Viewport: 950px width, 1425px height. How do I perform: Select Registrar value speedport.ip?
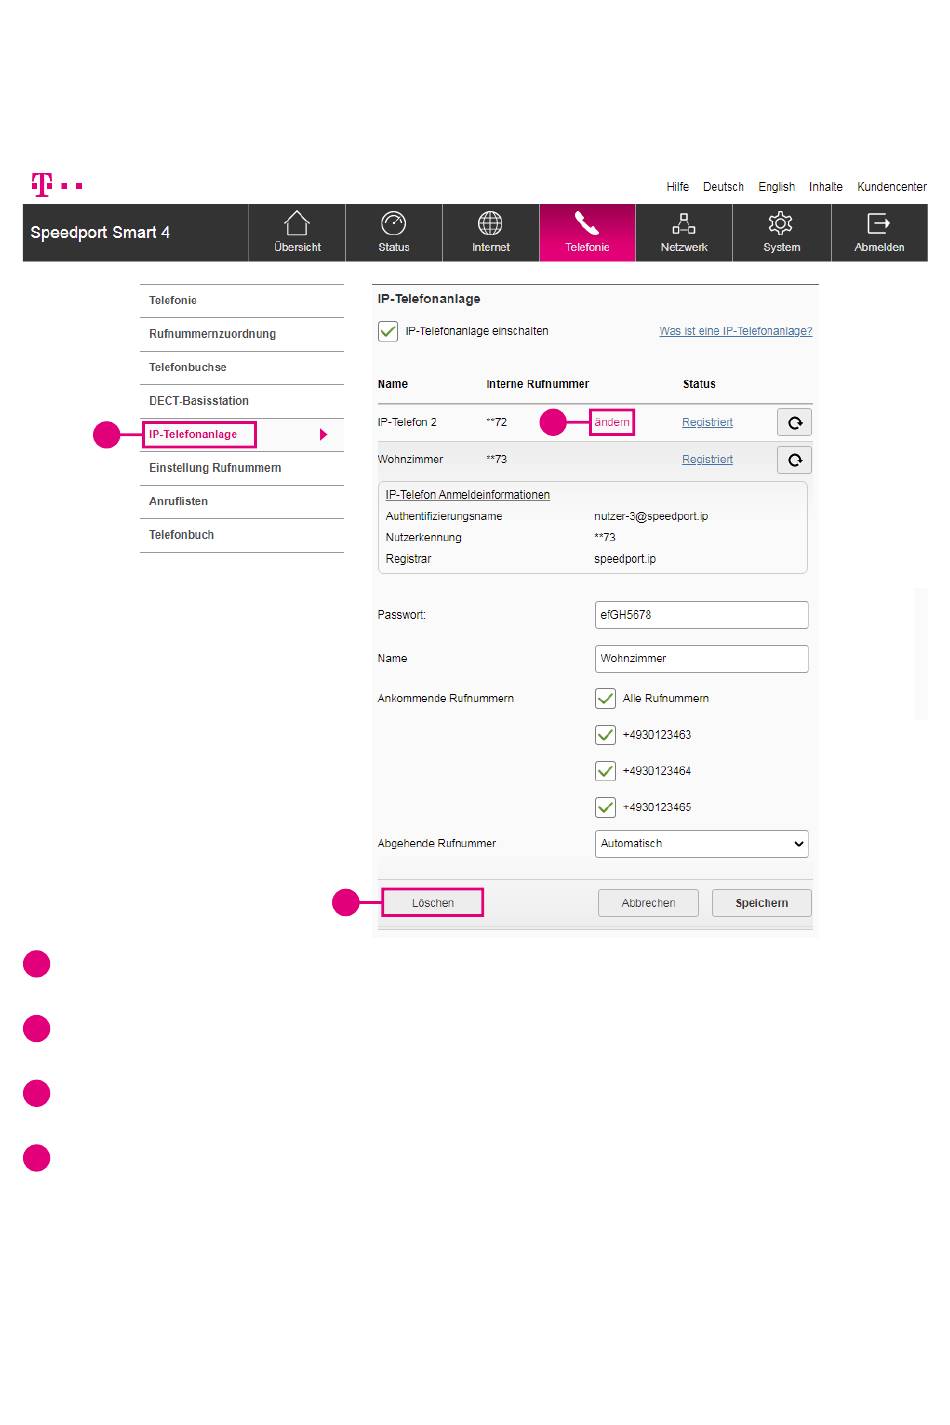point(625,559)
